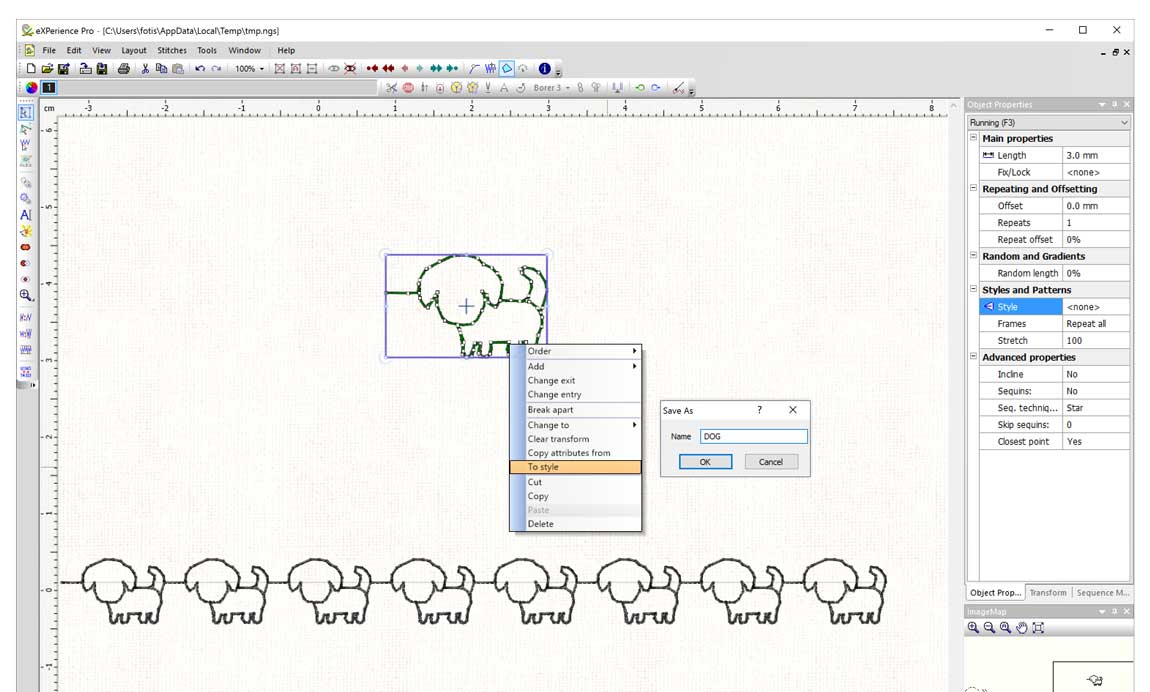
Task: Click the Stretch value 100
Action: point(1096,341)
